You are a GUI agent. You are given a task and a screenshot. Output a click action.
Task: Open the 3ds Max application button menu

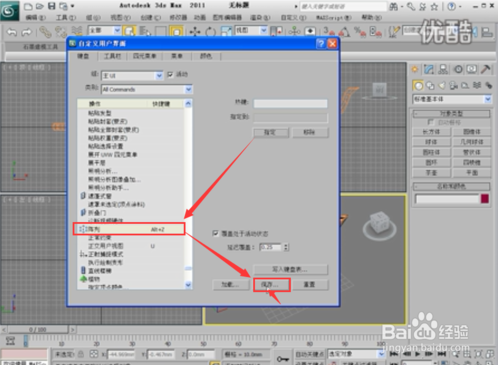pos(9,11)
